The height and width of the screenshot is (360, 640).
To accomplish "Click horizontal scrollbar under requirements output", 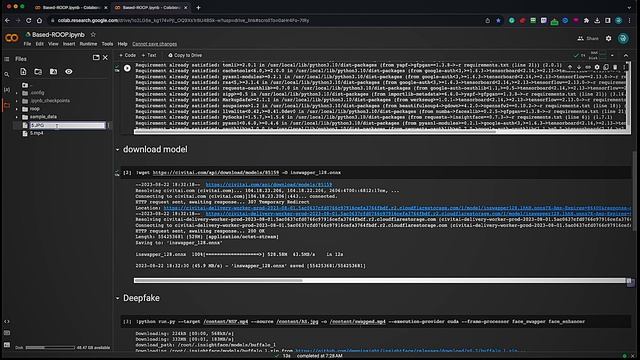I will [x=314, y=132].
